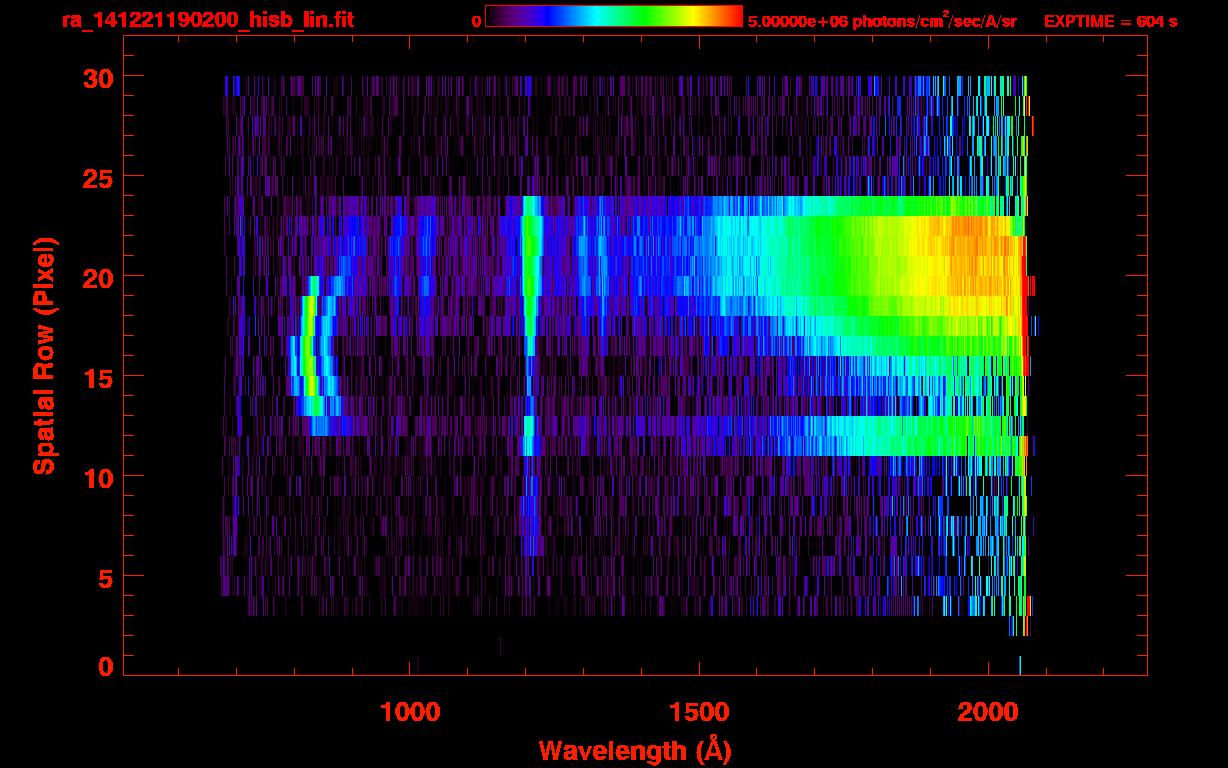Click the 0 spatial row tick label
The width and height of the screenshot is (1228, 768).
pos(104,666)
